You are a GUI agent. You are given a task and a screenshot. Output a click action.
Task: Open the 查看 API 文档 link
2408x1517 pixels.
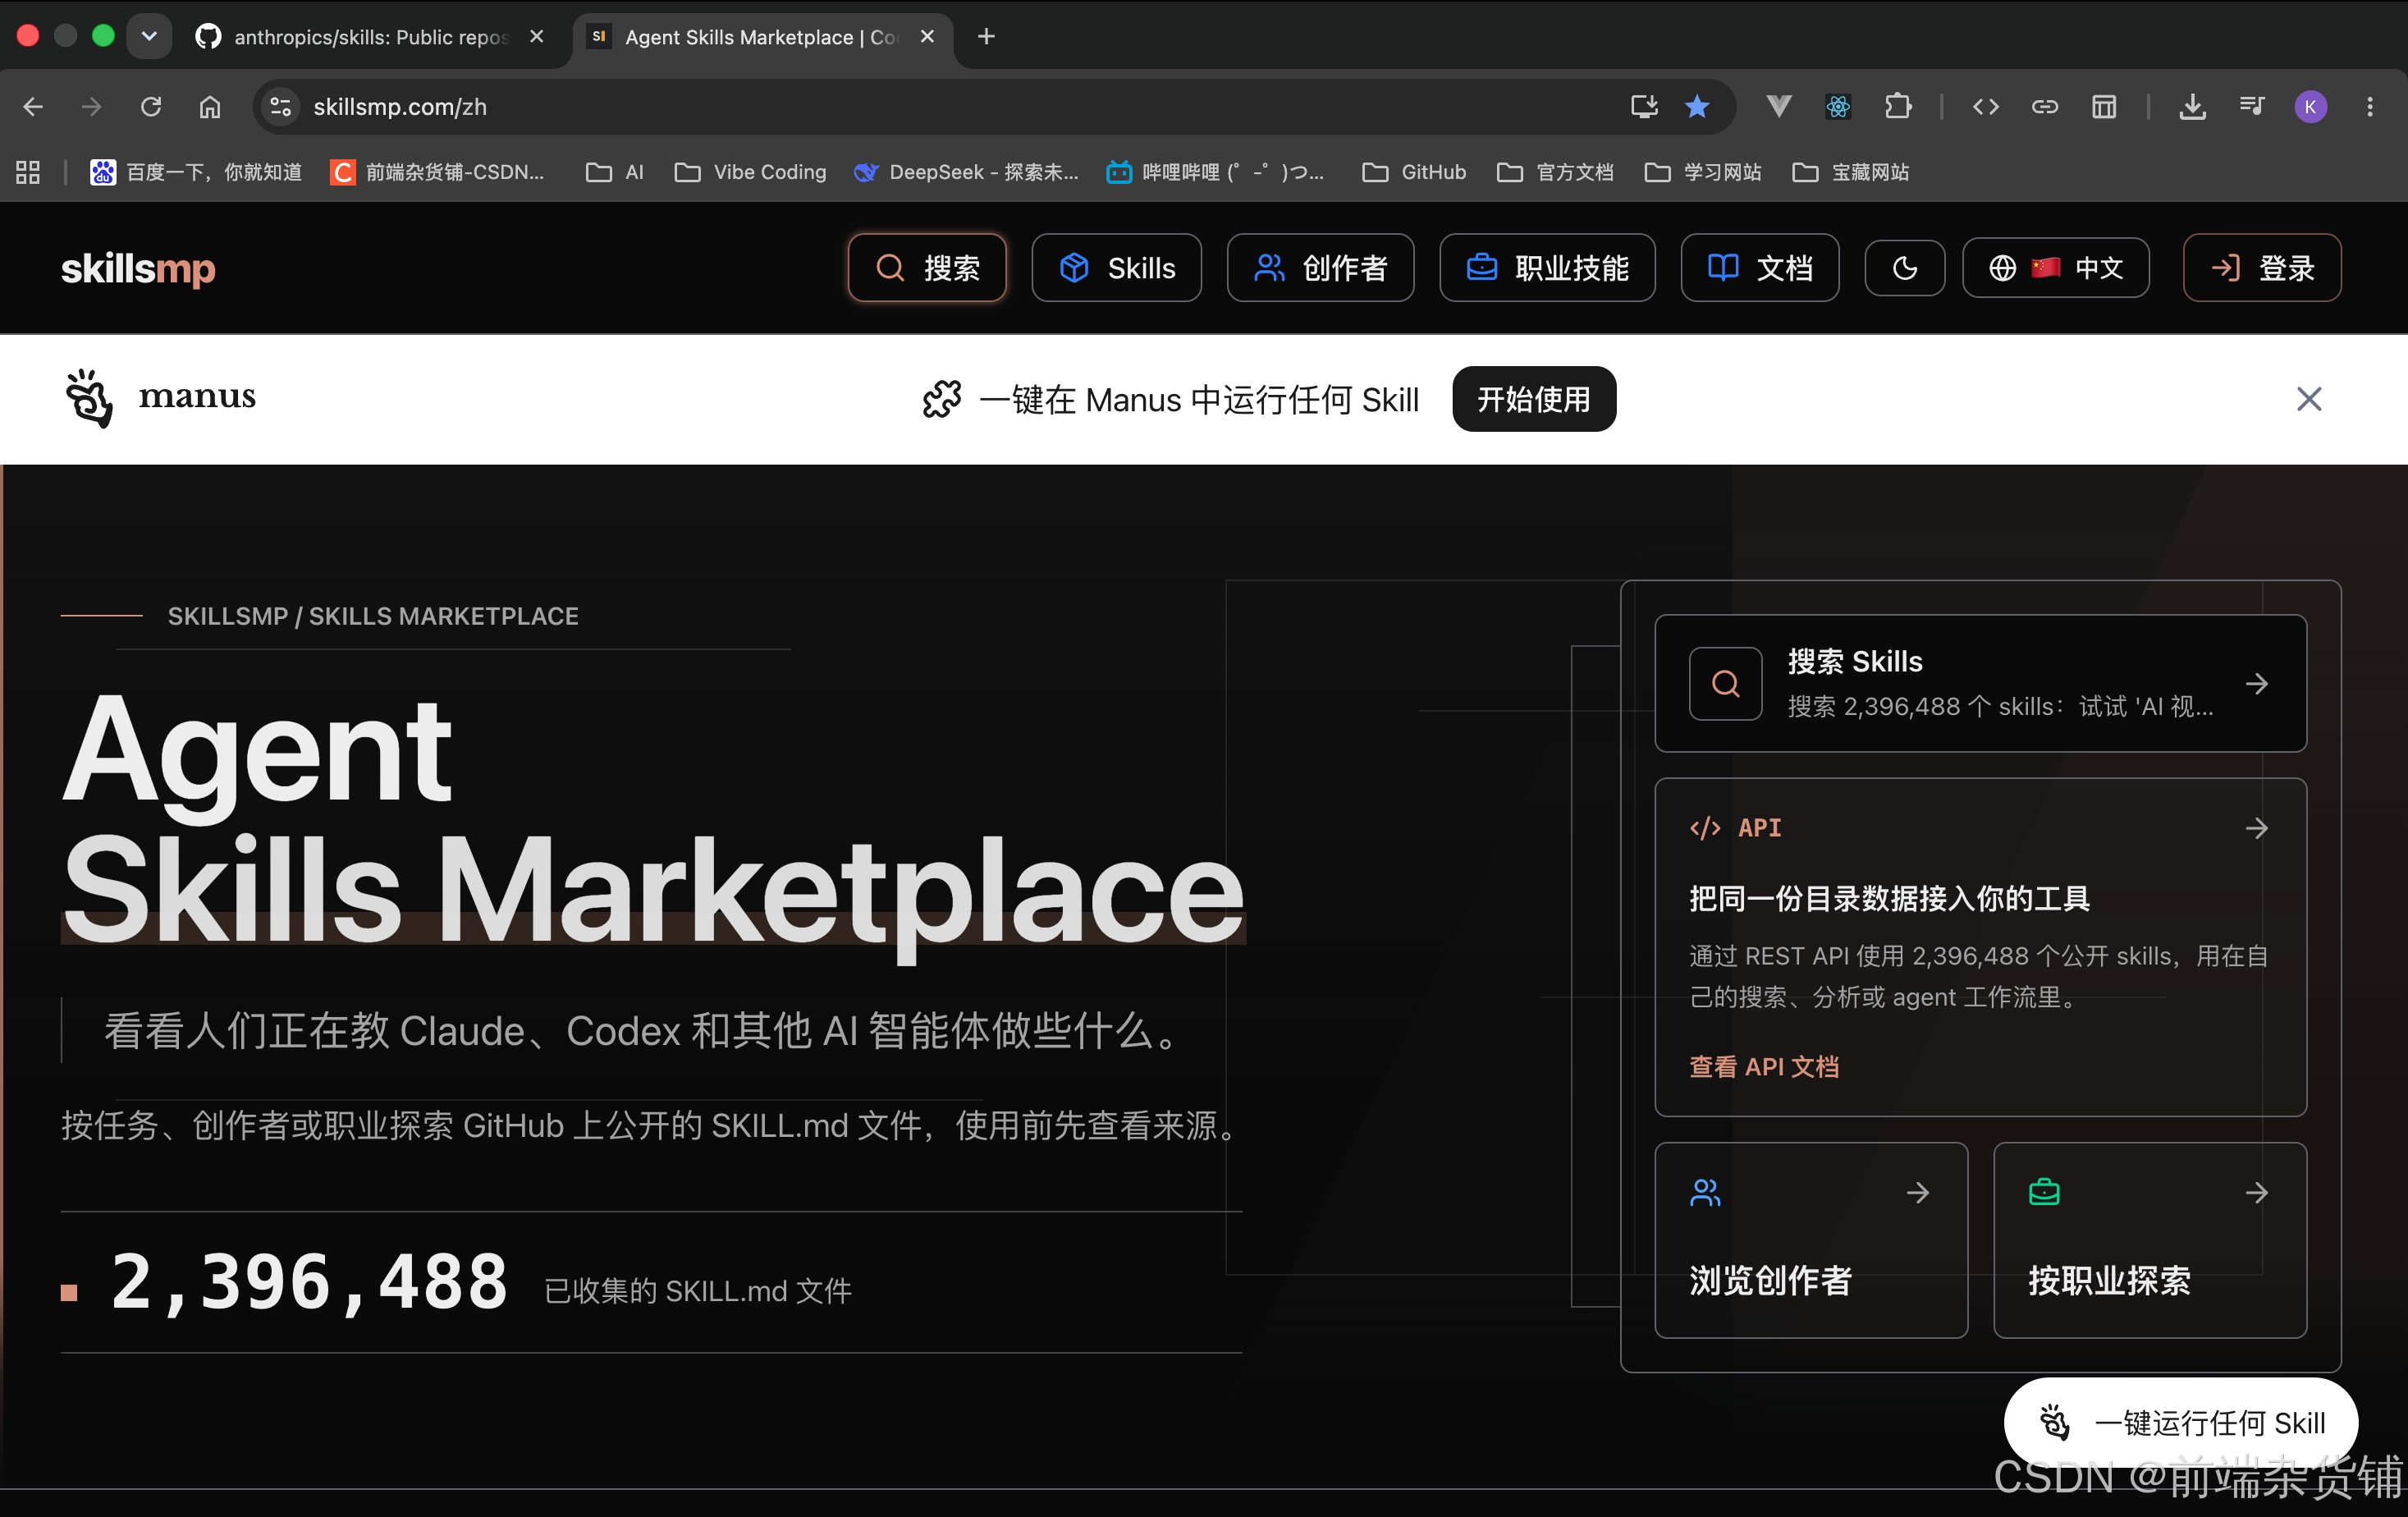(x=1764, y=1067)
